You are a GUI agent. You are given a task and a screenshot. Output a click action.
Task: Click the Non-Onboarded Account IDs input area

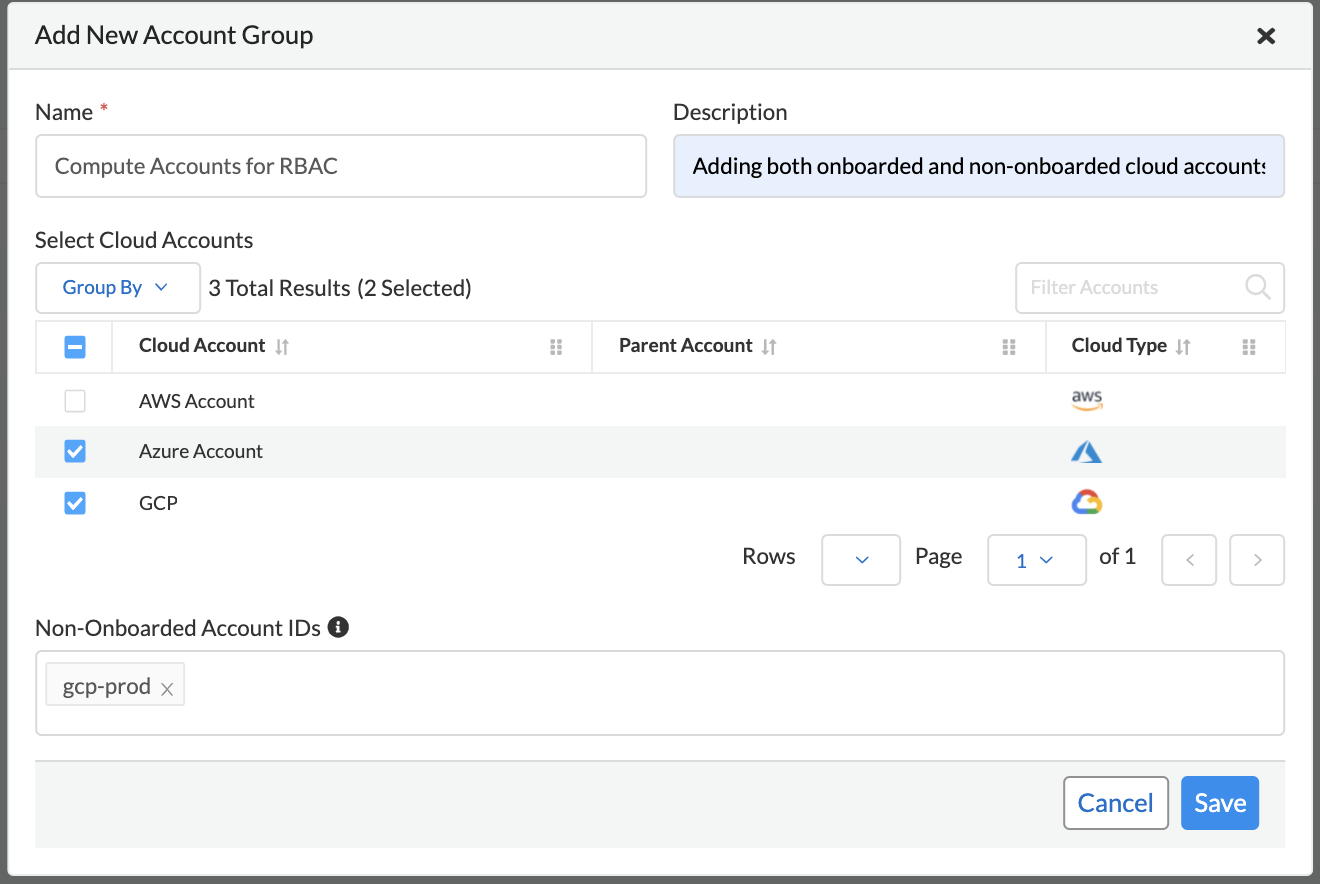[x=660, y=693]
